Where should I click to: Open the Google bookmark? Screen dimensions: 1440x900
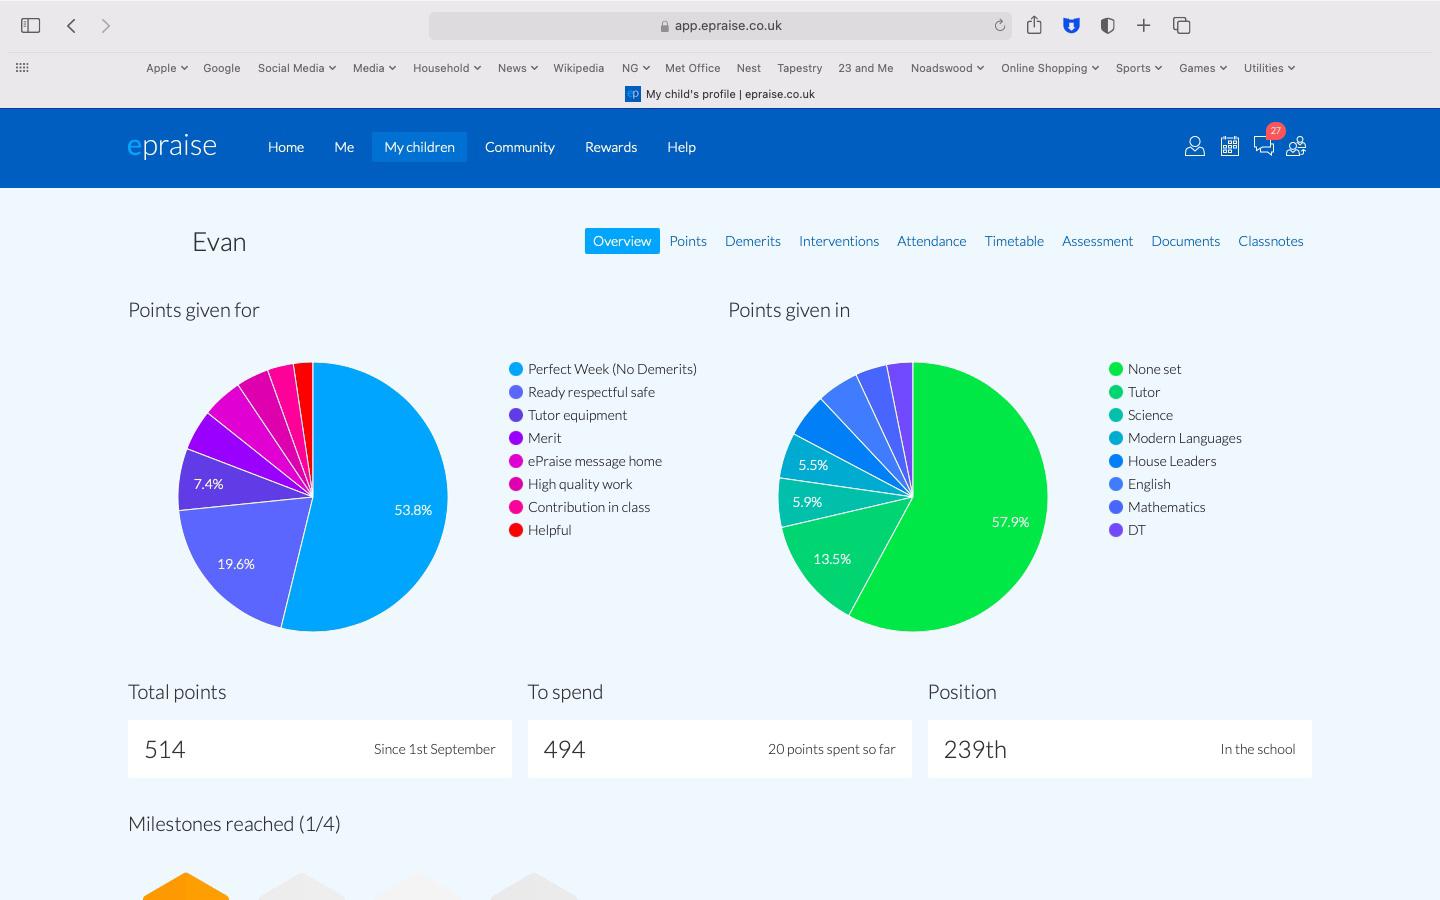pos(222,68)
